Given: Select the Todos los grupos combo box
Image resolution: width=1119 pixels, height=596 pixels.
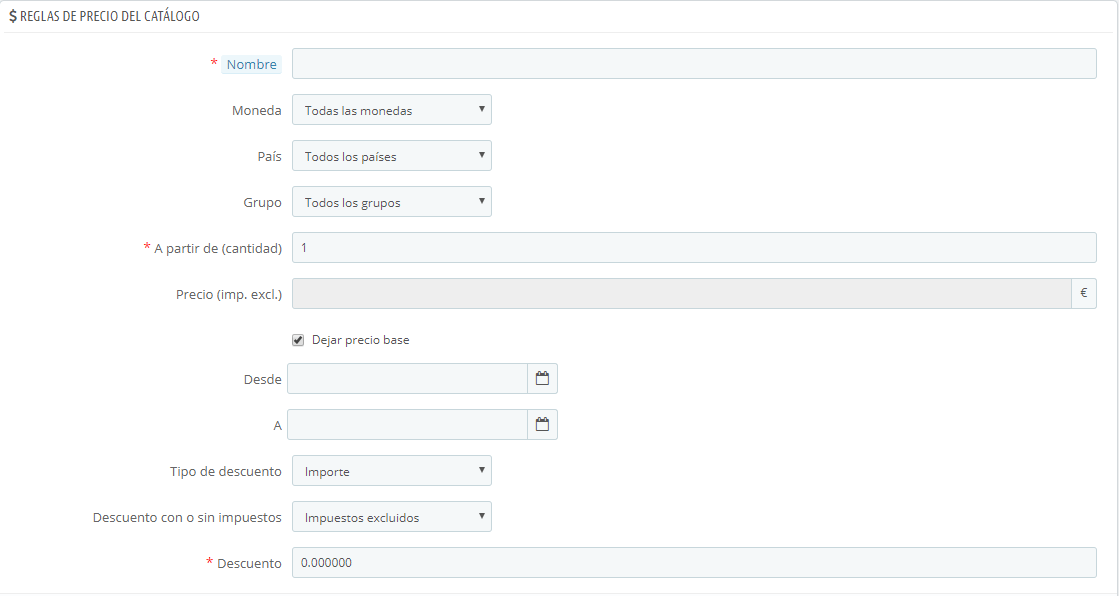Looking at the screenshot, I should pyautogui.click(x=391, y=201).
